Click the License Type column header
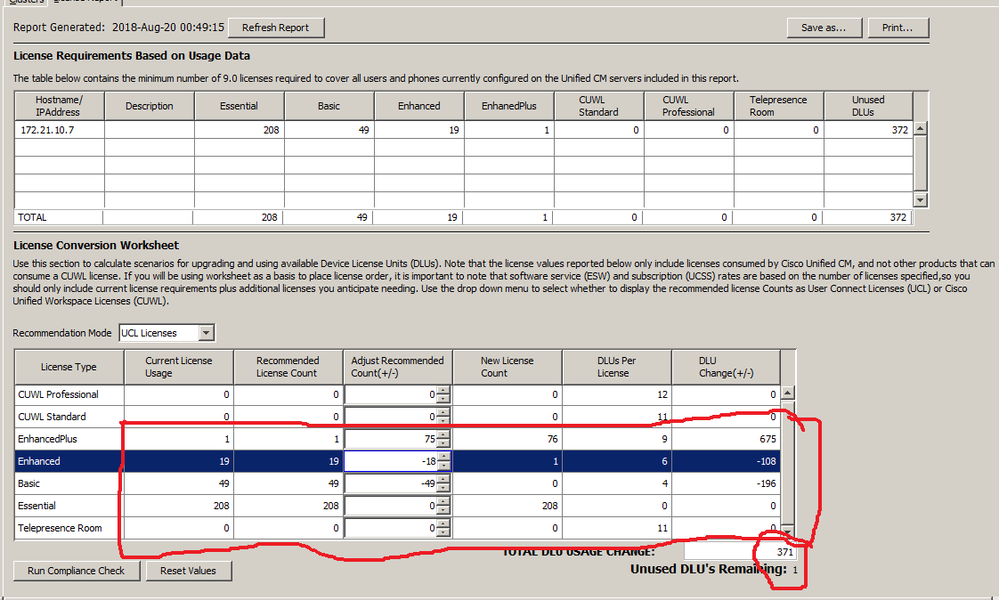999x600 pixels. (69, 367)
